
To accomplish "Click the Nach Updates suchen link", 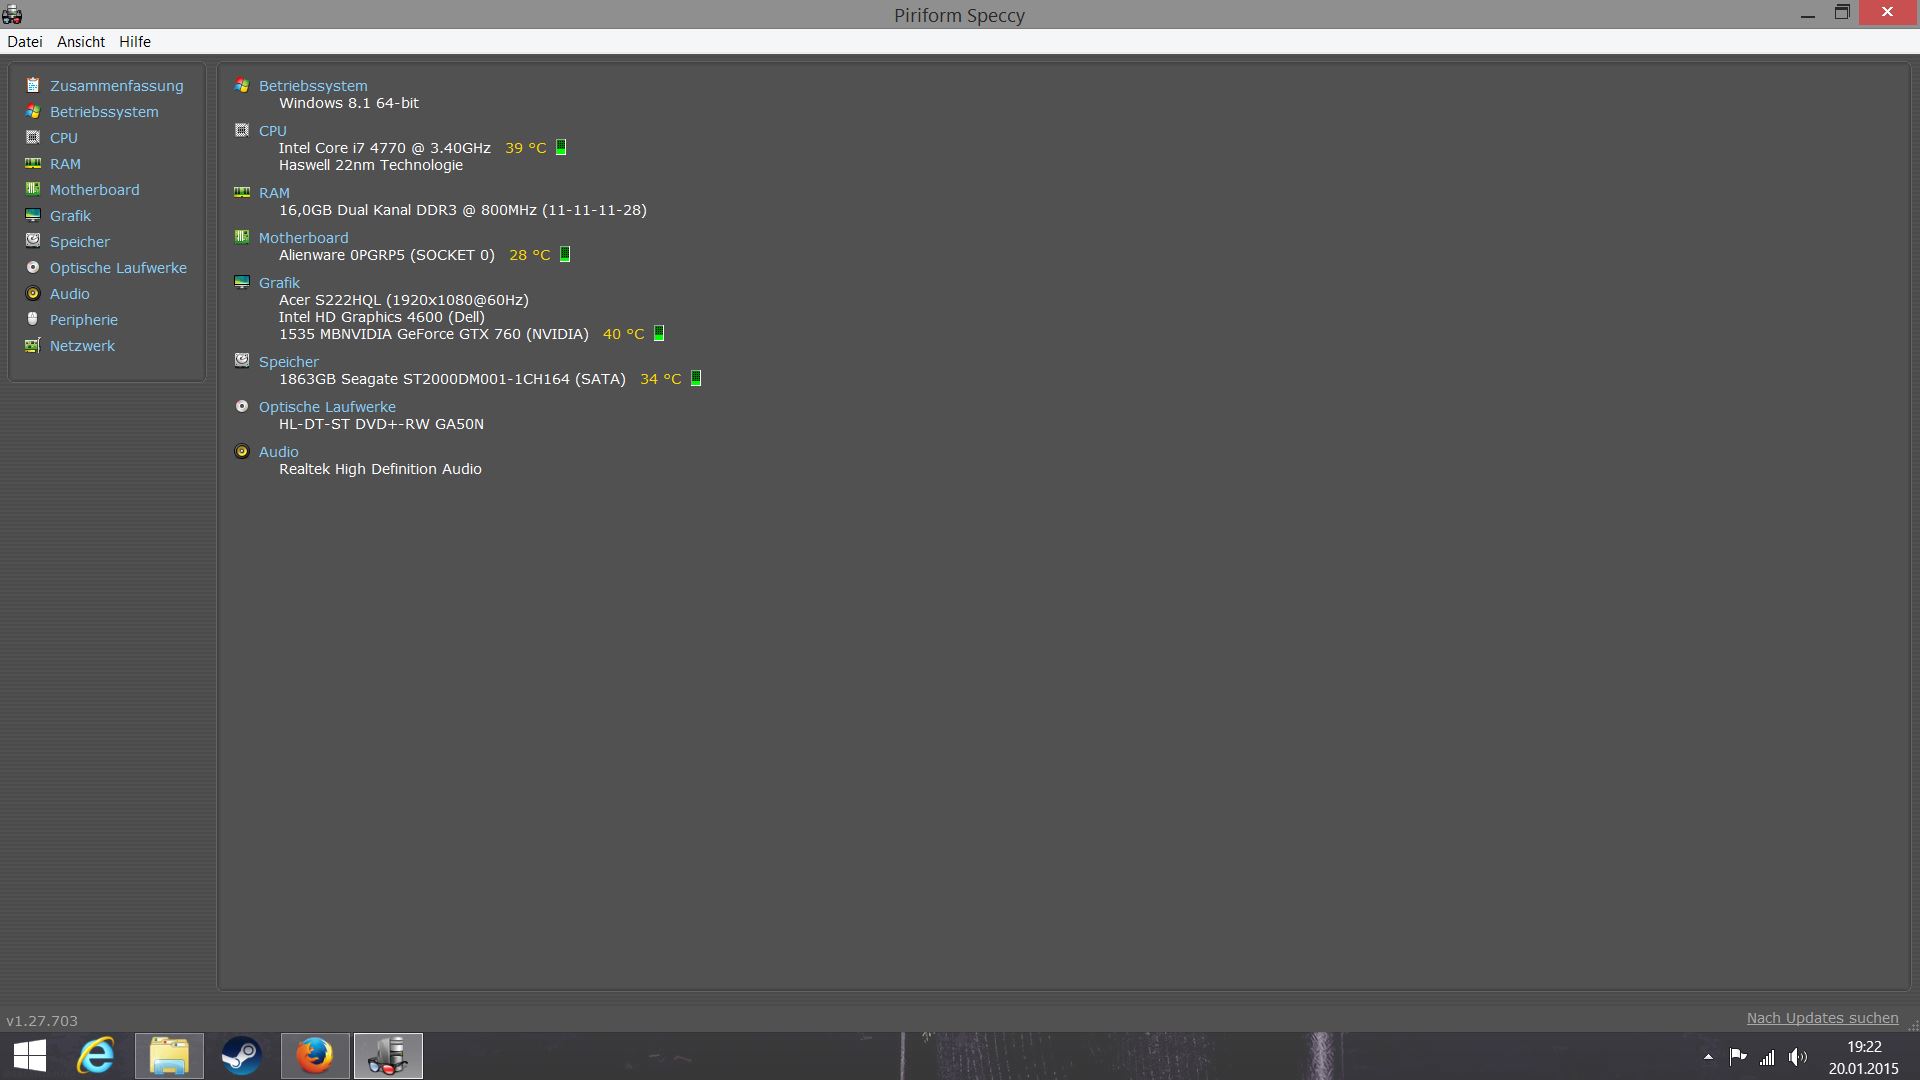I will (1822, 1018).
